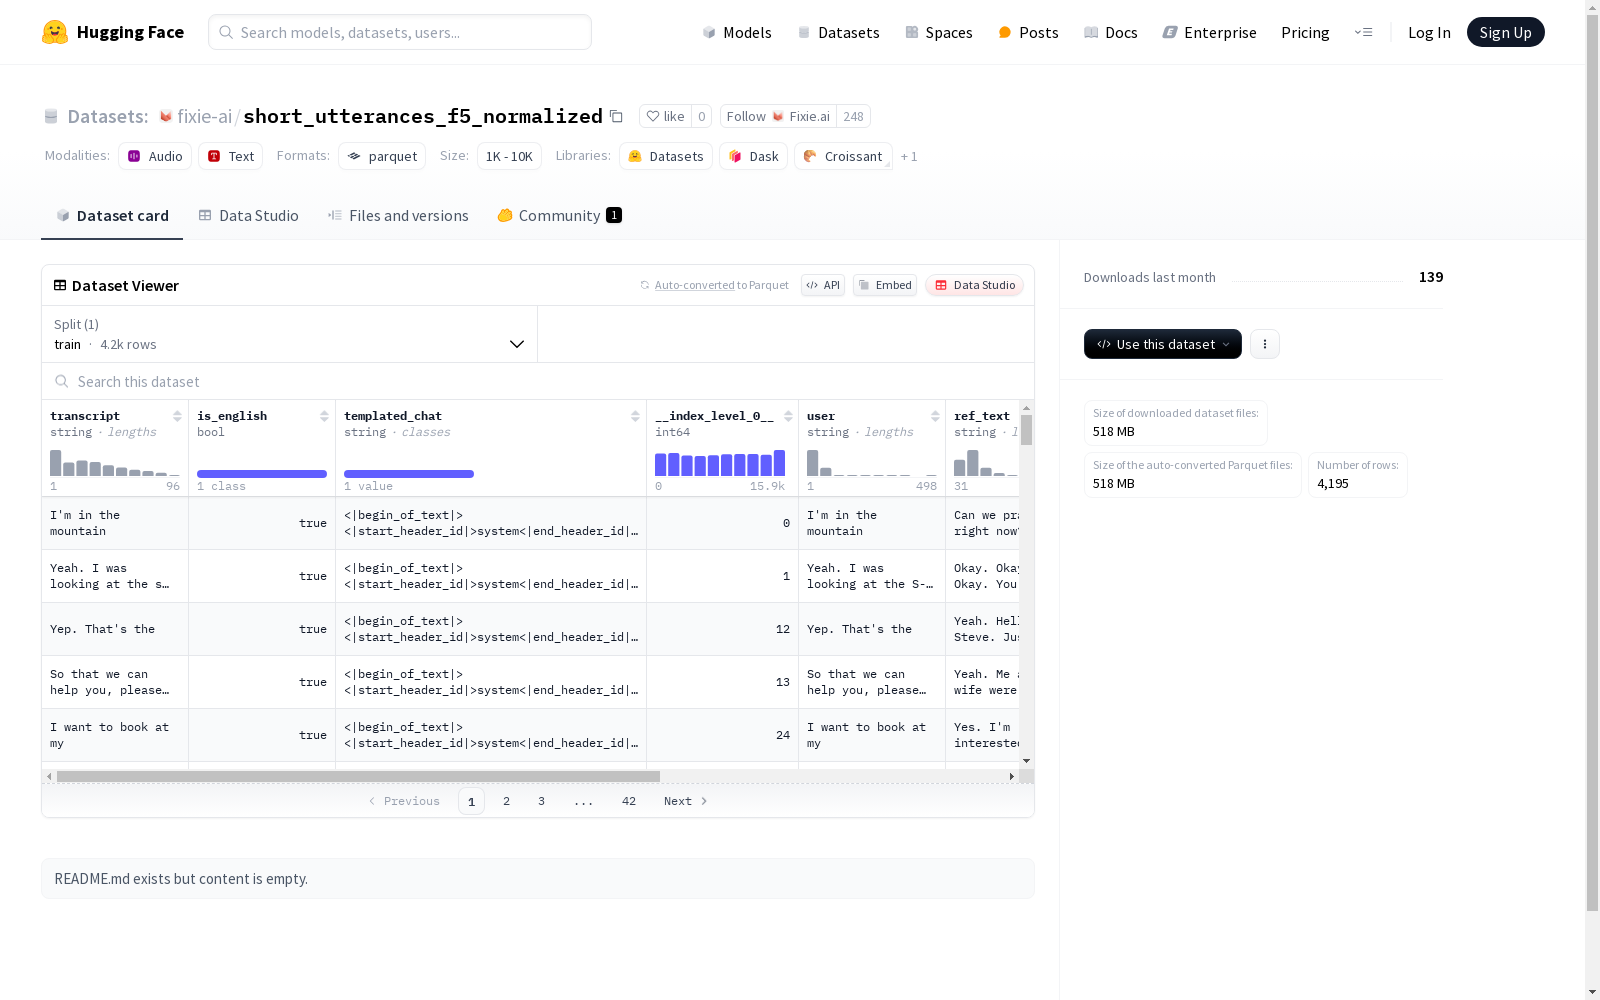Focus the top search models field
Image resolution: width=1600 pixels, height=1000 pixels.
[400, 32]
